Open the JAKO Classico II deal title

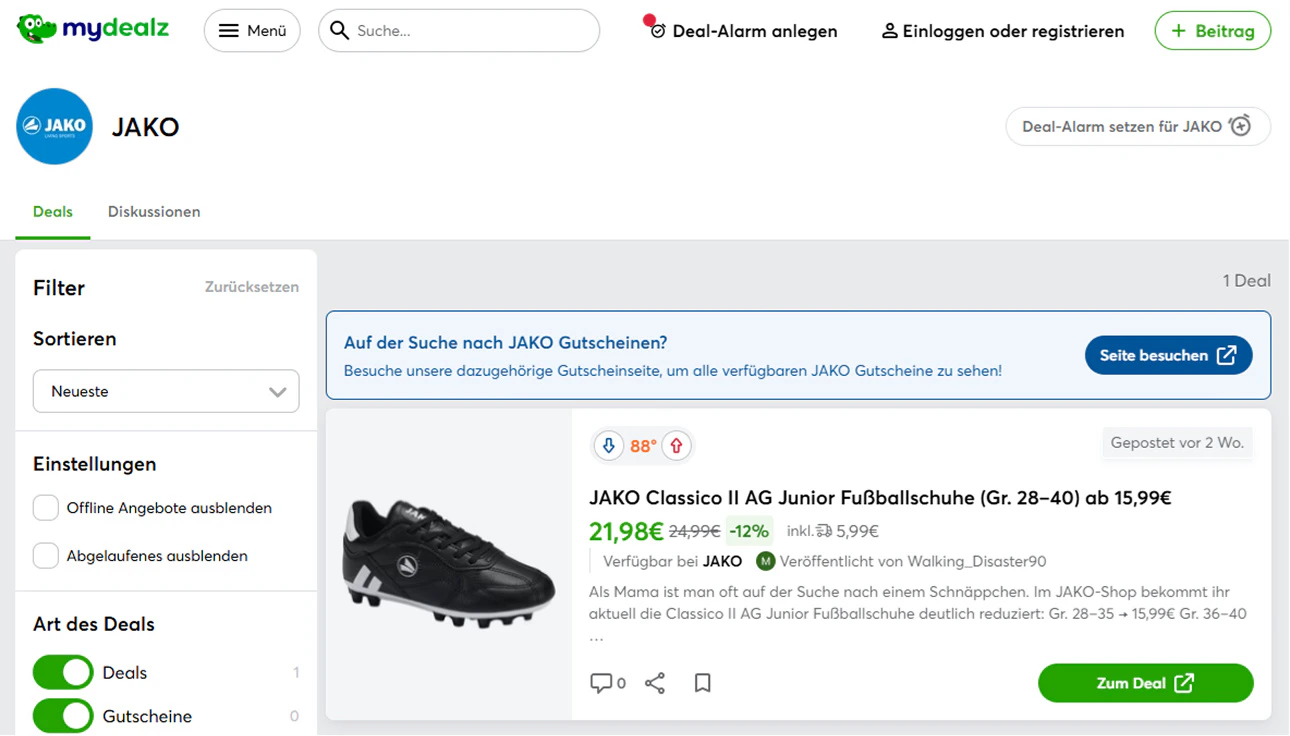880,498
